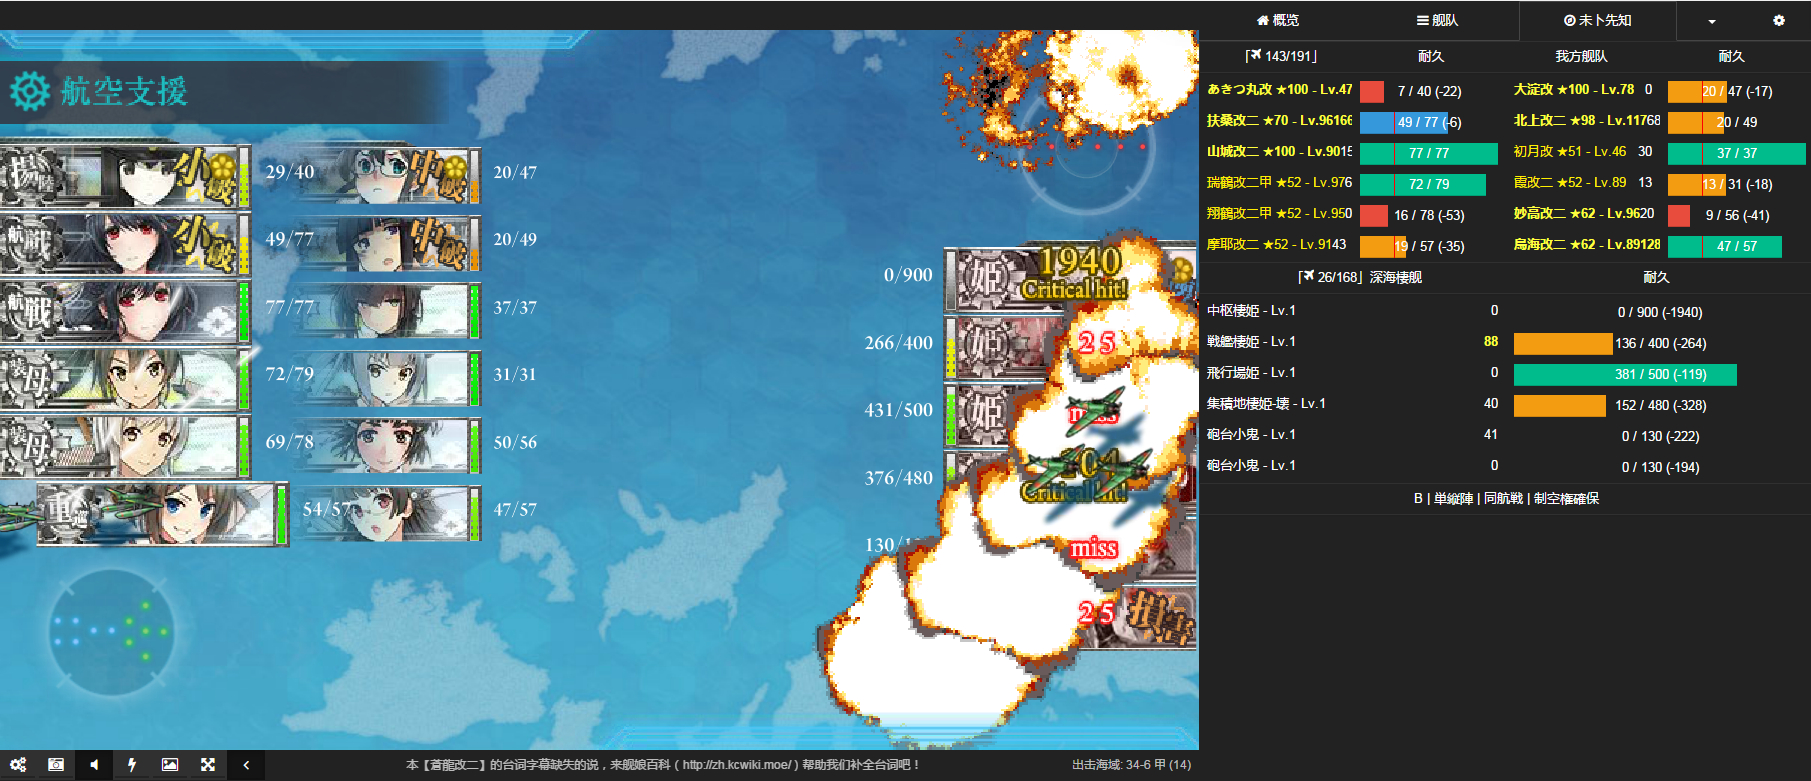Image resolution: width=1811 pixels, height=781 pixels.
Task: Click the in-game ship card with 54/57 HP
Action: click(162, 513)
